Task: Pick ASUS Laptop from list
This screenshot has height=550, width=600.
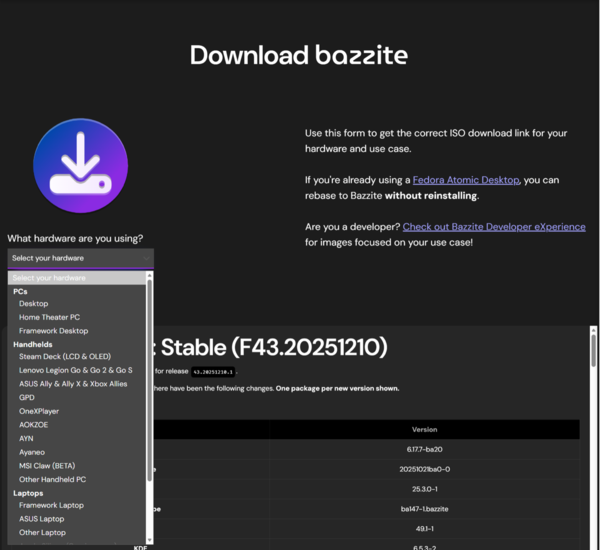Action: click(77, 519)
